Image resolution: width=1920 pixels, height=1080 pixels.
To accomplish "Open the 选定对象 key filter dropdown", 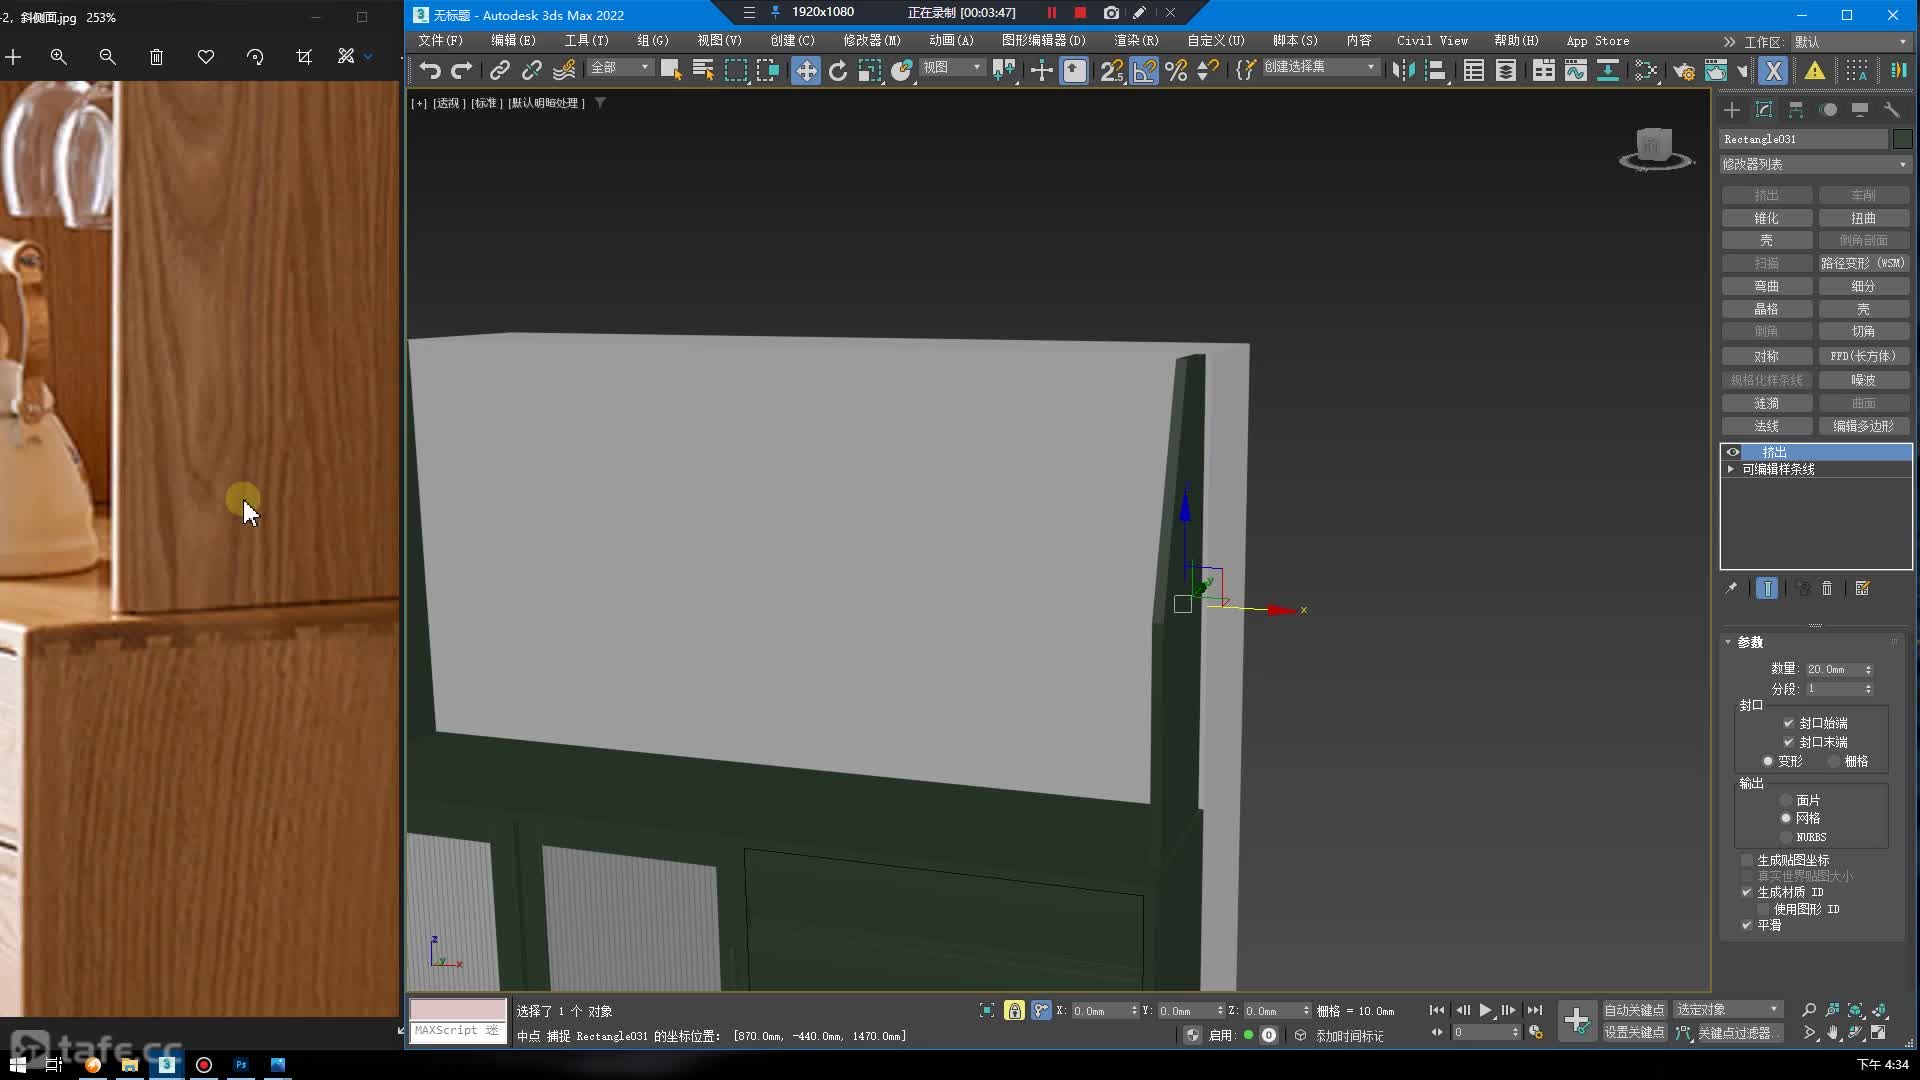I will 1728,1010.
